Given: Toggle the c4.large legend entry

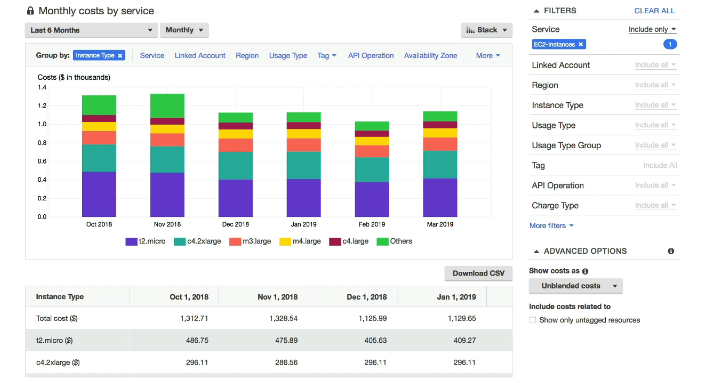Looking at the screenshot, I should pyautogui.click(x=349, y=242).
